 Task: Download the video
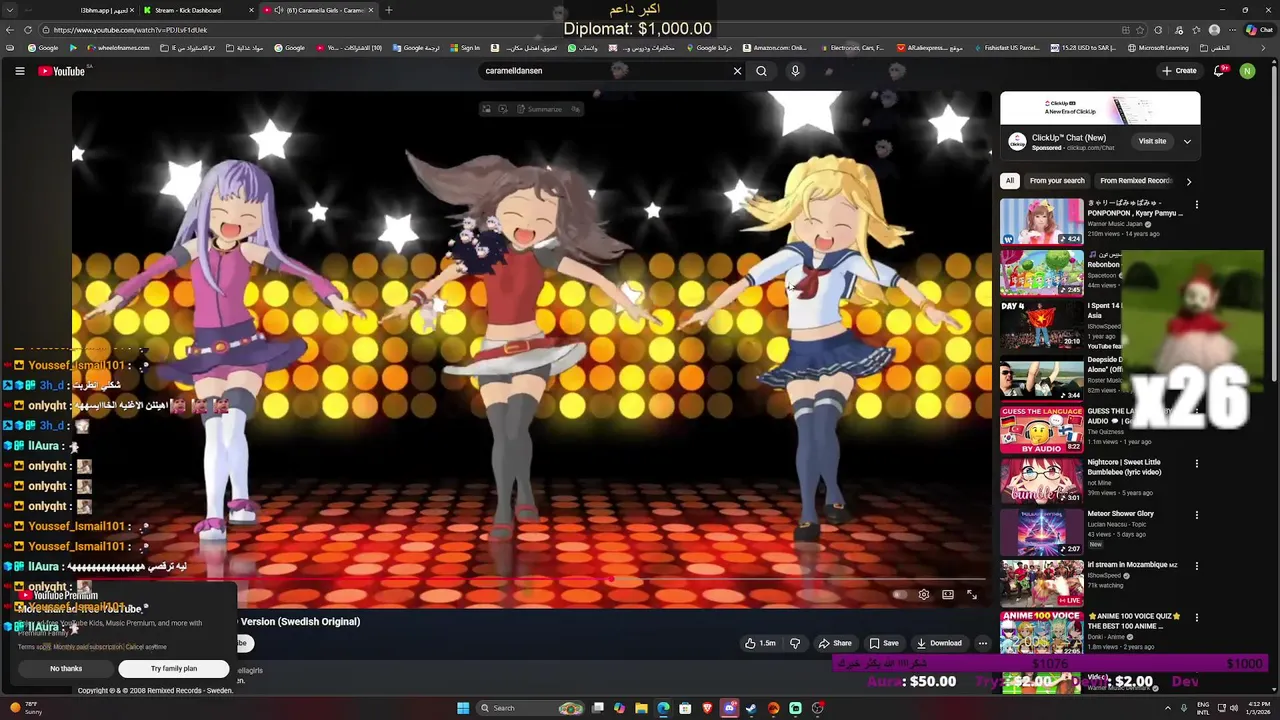click(939, 643)
